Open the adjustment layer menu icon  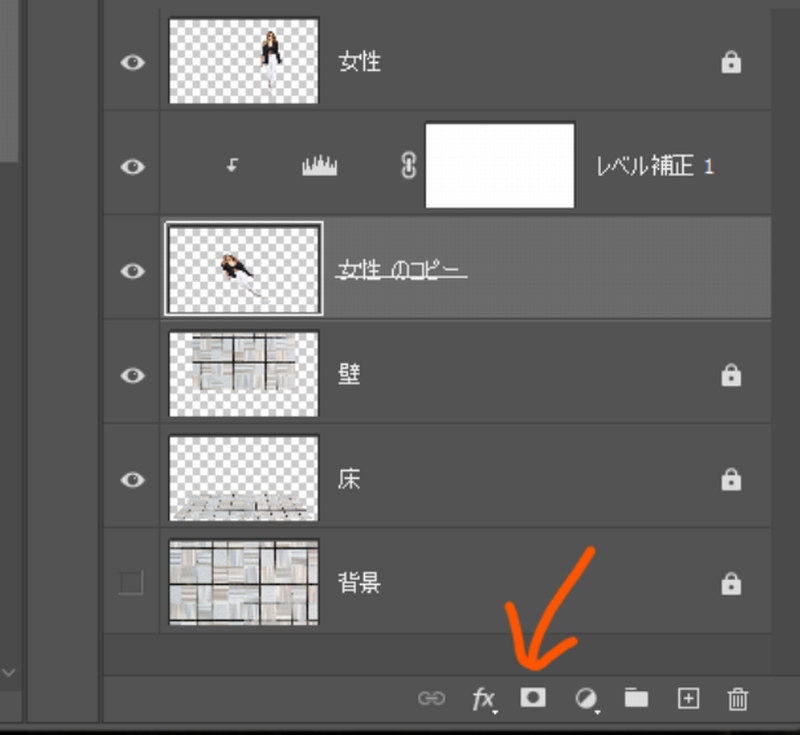tap(585, 699)
